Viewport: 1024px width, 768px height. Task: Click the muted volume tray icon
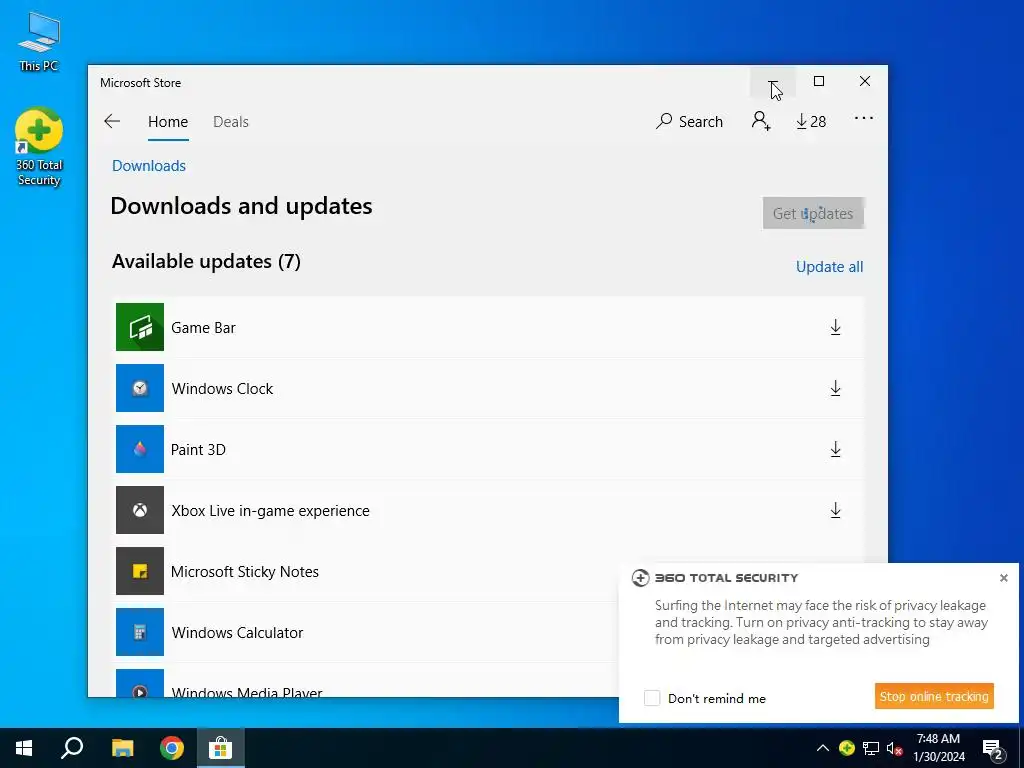click(x=895, y=748)
